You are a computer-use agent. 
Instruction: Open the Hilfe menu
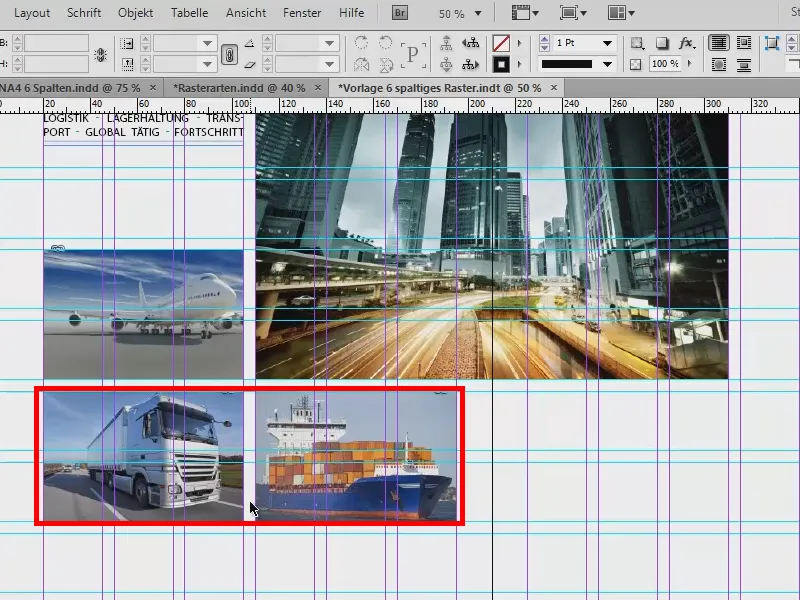click(352, 13)
